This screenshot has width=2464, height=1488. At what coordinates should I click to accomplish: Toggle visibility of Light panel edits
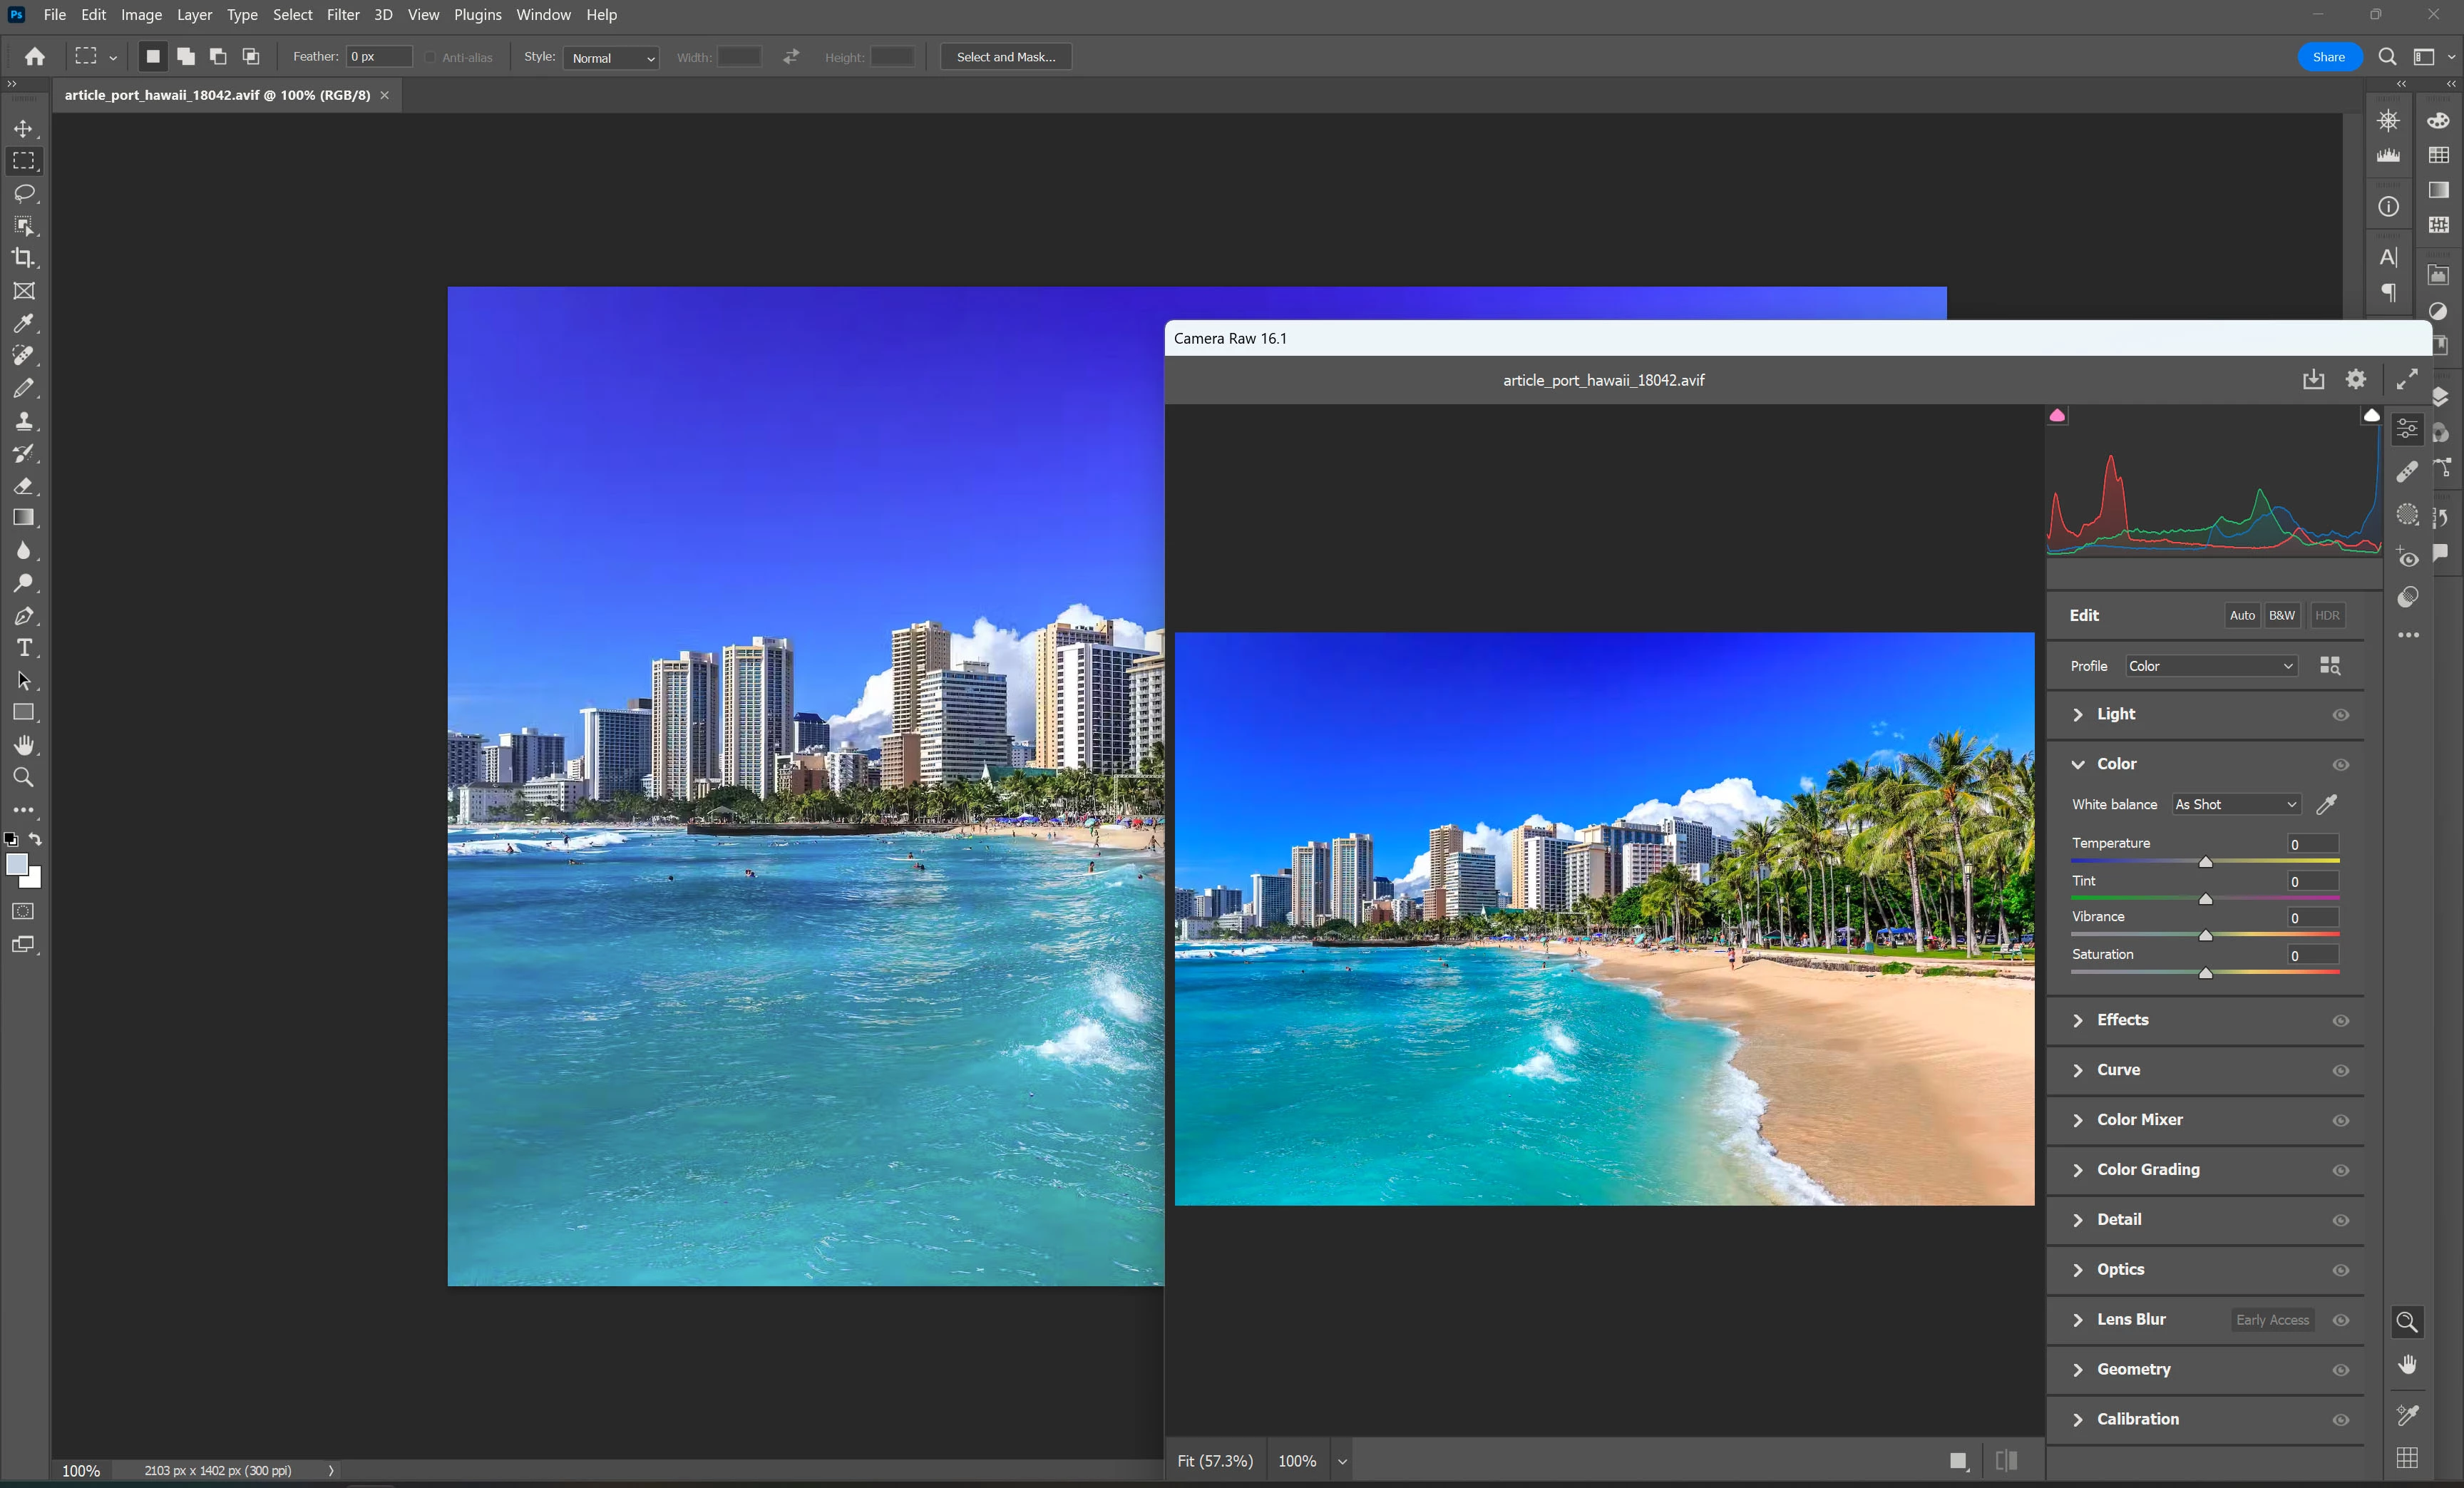pyautogui.click(x=2341, y=715)
